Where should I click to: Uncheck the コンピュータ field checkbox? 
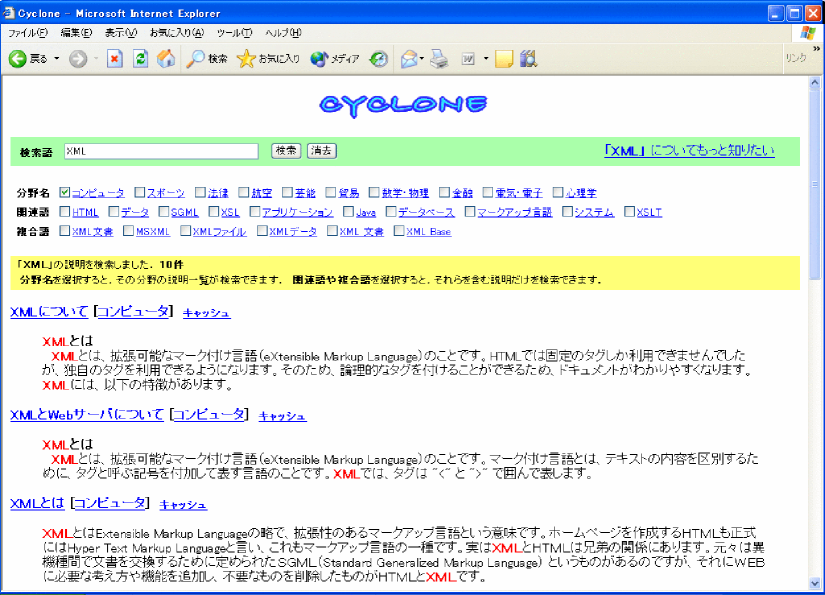(x=64, y=192)
